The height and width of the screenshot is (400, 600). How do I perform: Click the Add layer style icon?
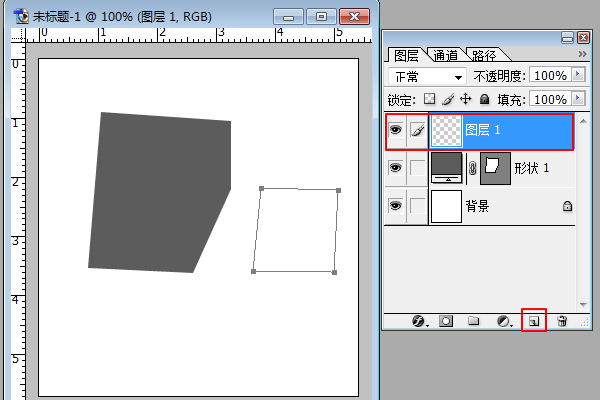click(419, 321)
